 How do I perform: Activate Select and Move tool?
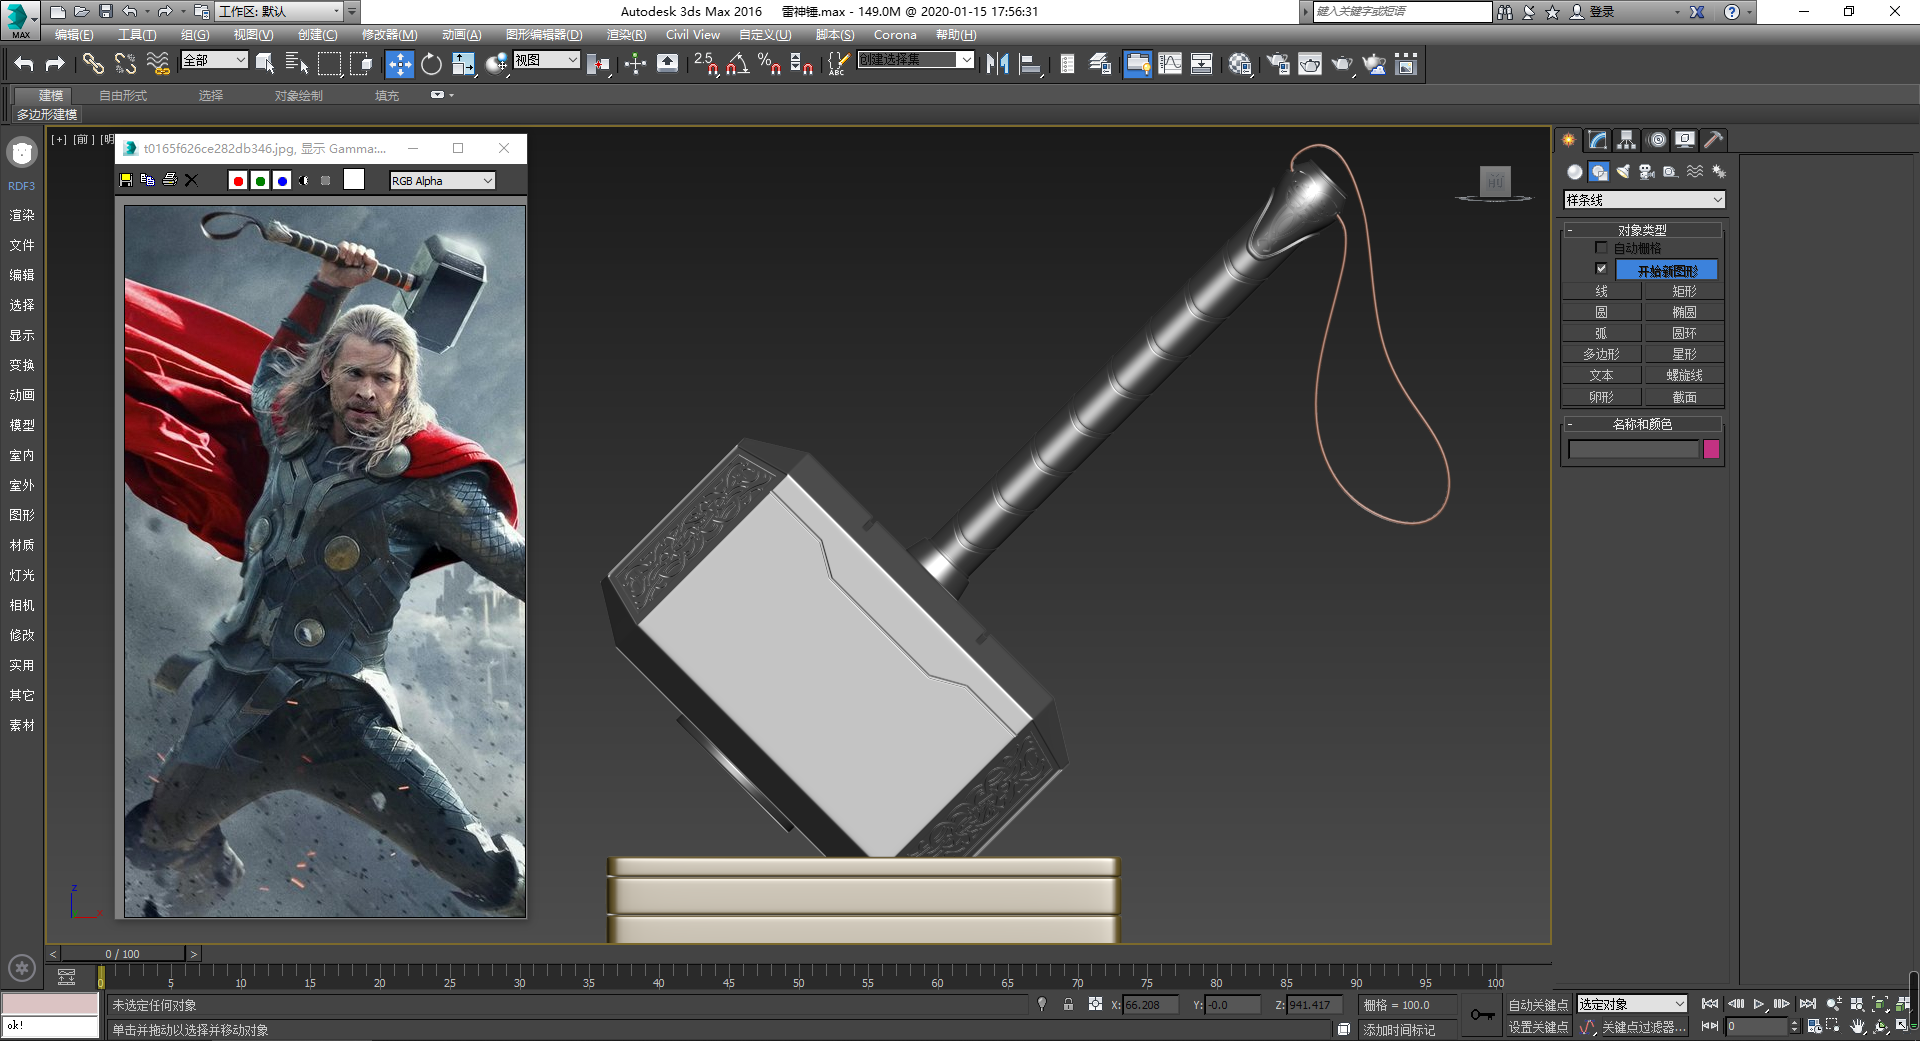pyautogui.click(x=399, y=64)
